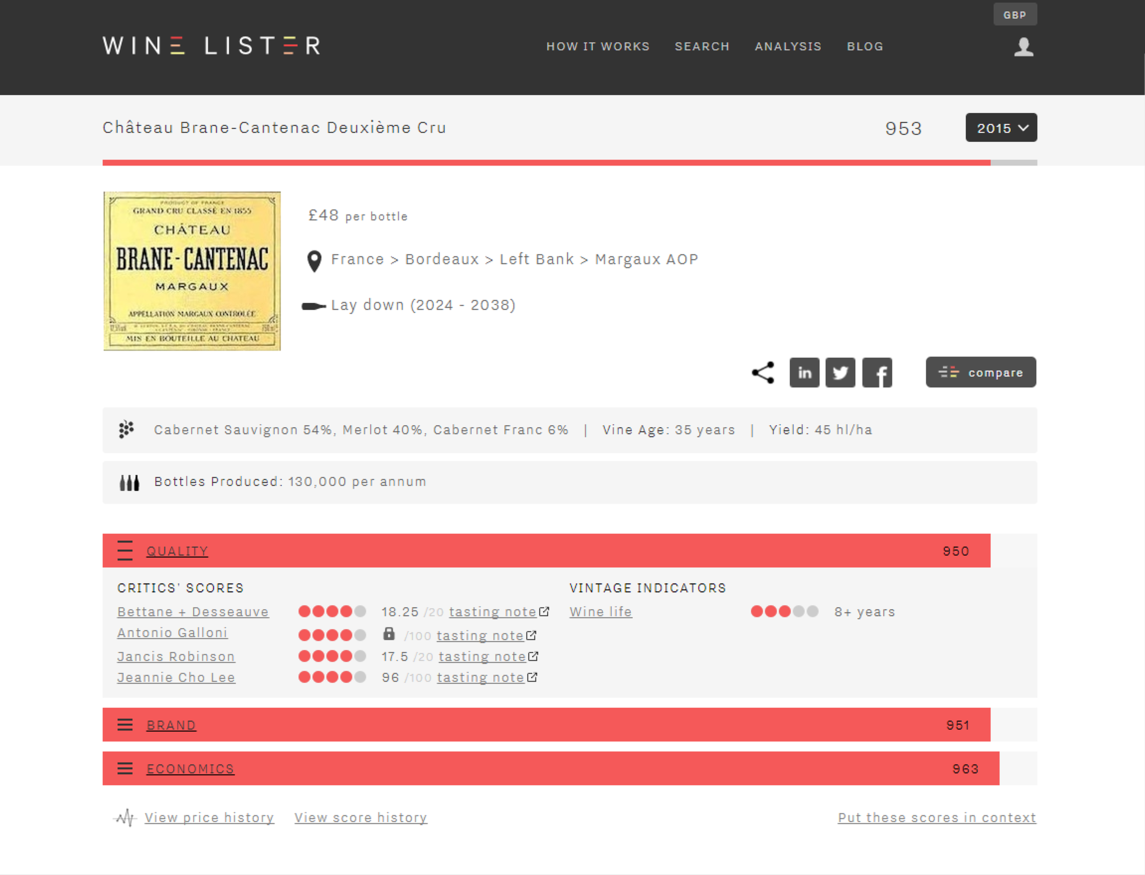
Task: Switch currency via GBP button
Action: (x=1015, y=15)
